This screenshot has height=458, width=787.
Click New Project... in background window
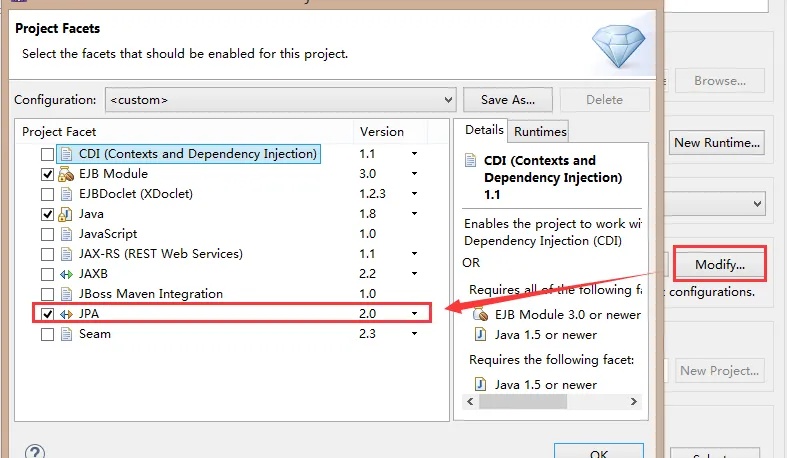719,371
